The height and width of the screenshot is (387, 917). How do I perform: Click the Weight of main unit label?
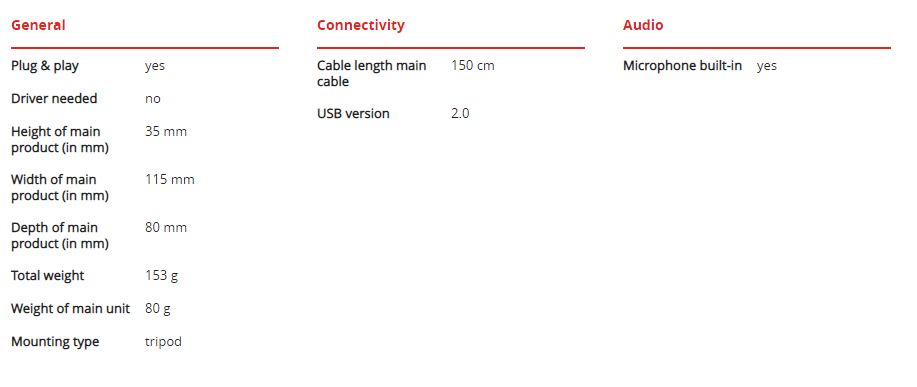[x=70, y=309]
